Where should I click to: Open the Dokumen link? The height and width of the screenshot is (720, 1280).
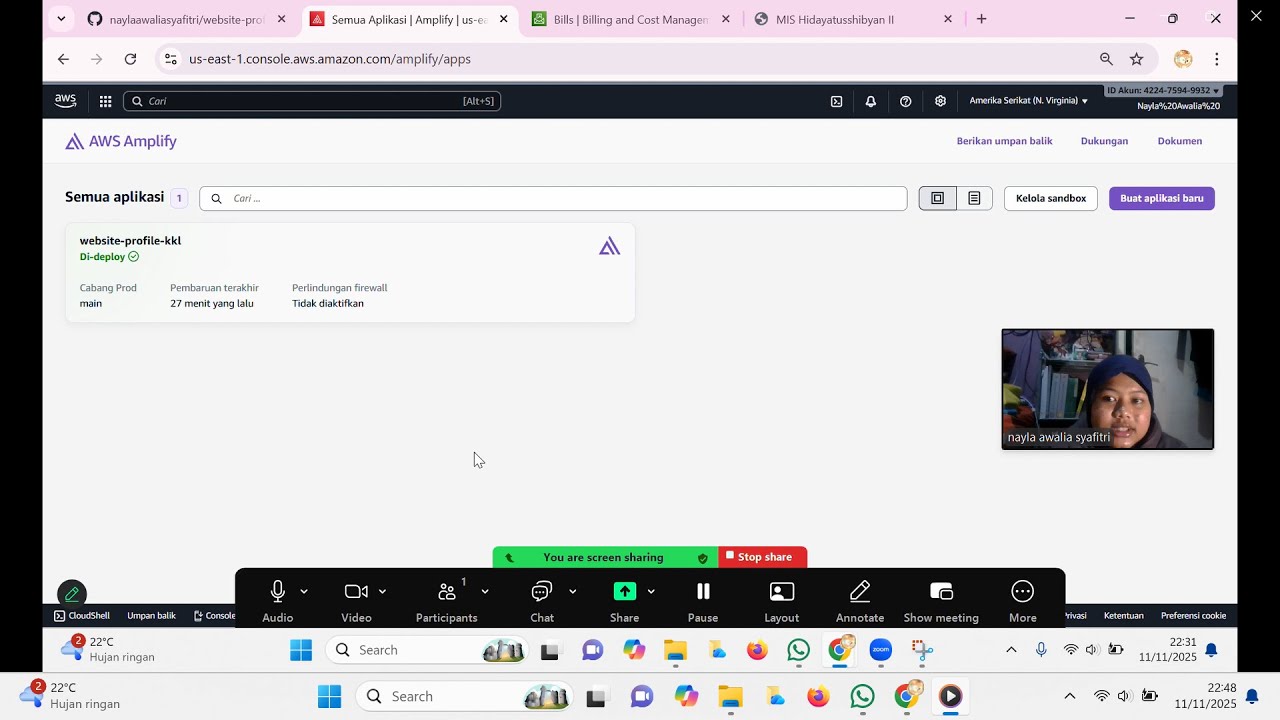pos(1180,141)
